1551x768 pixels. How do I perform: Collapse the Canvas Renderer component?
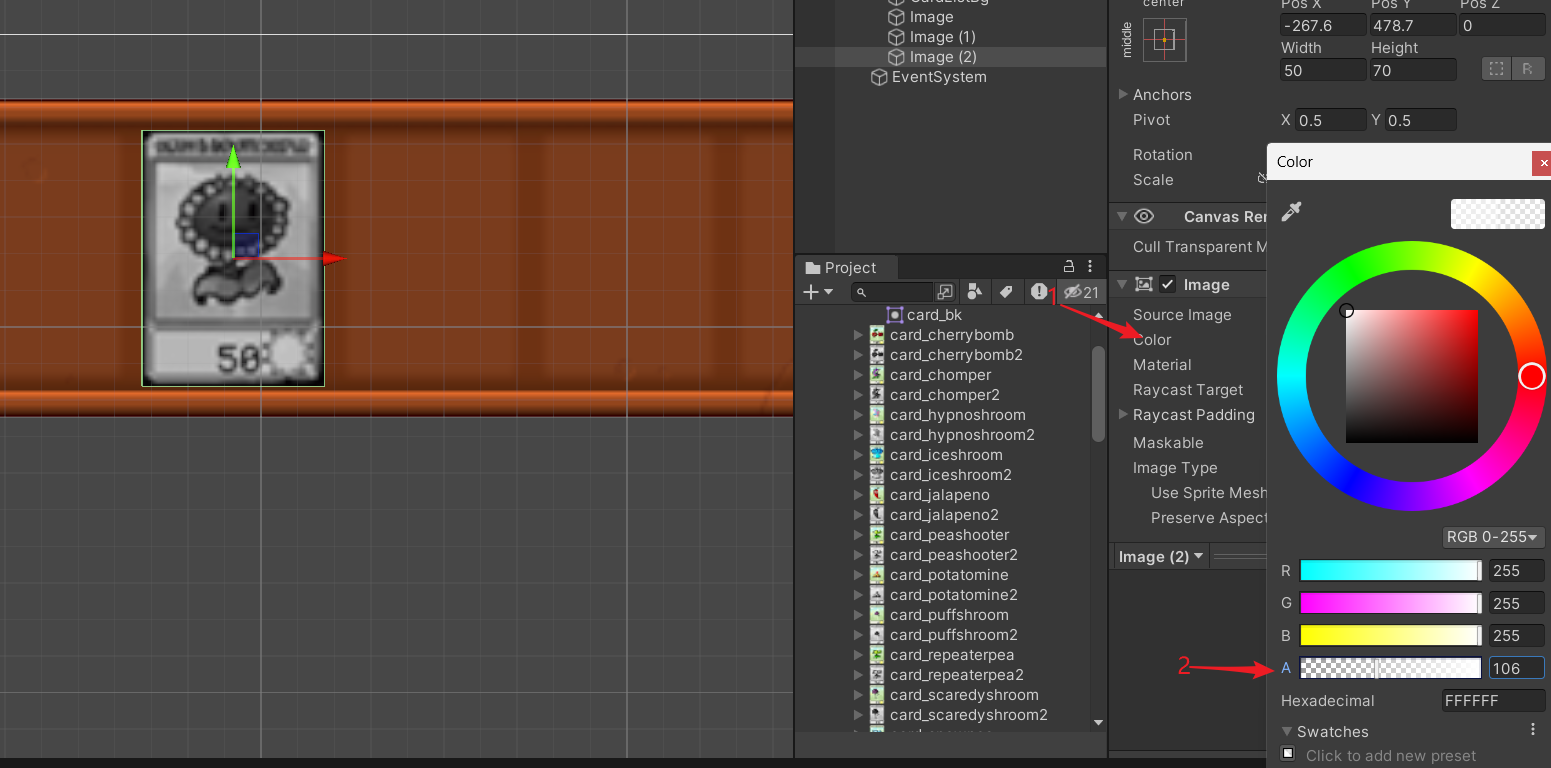(1122, 216)
